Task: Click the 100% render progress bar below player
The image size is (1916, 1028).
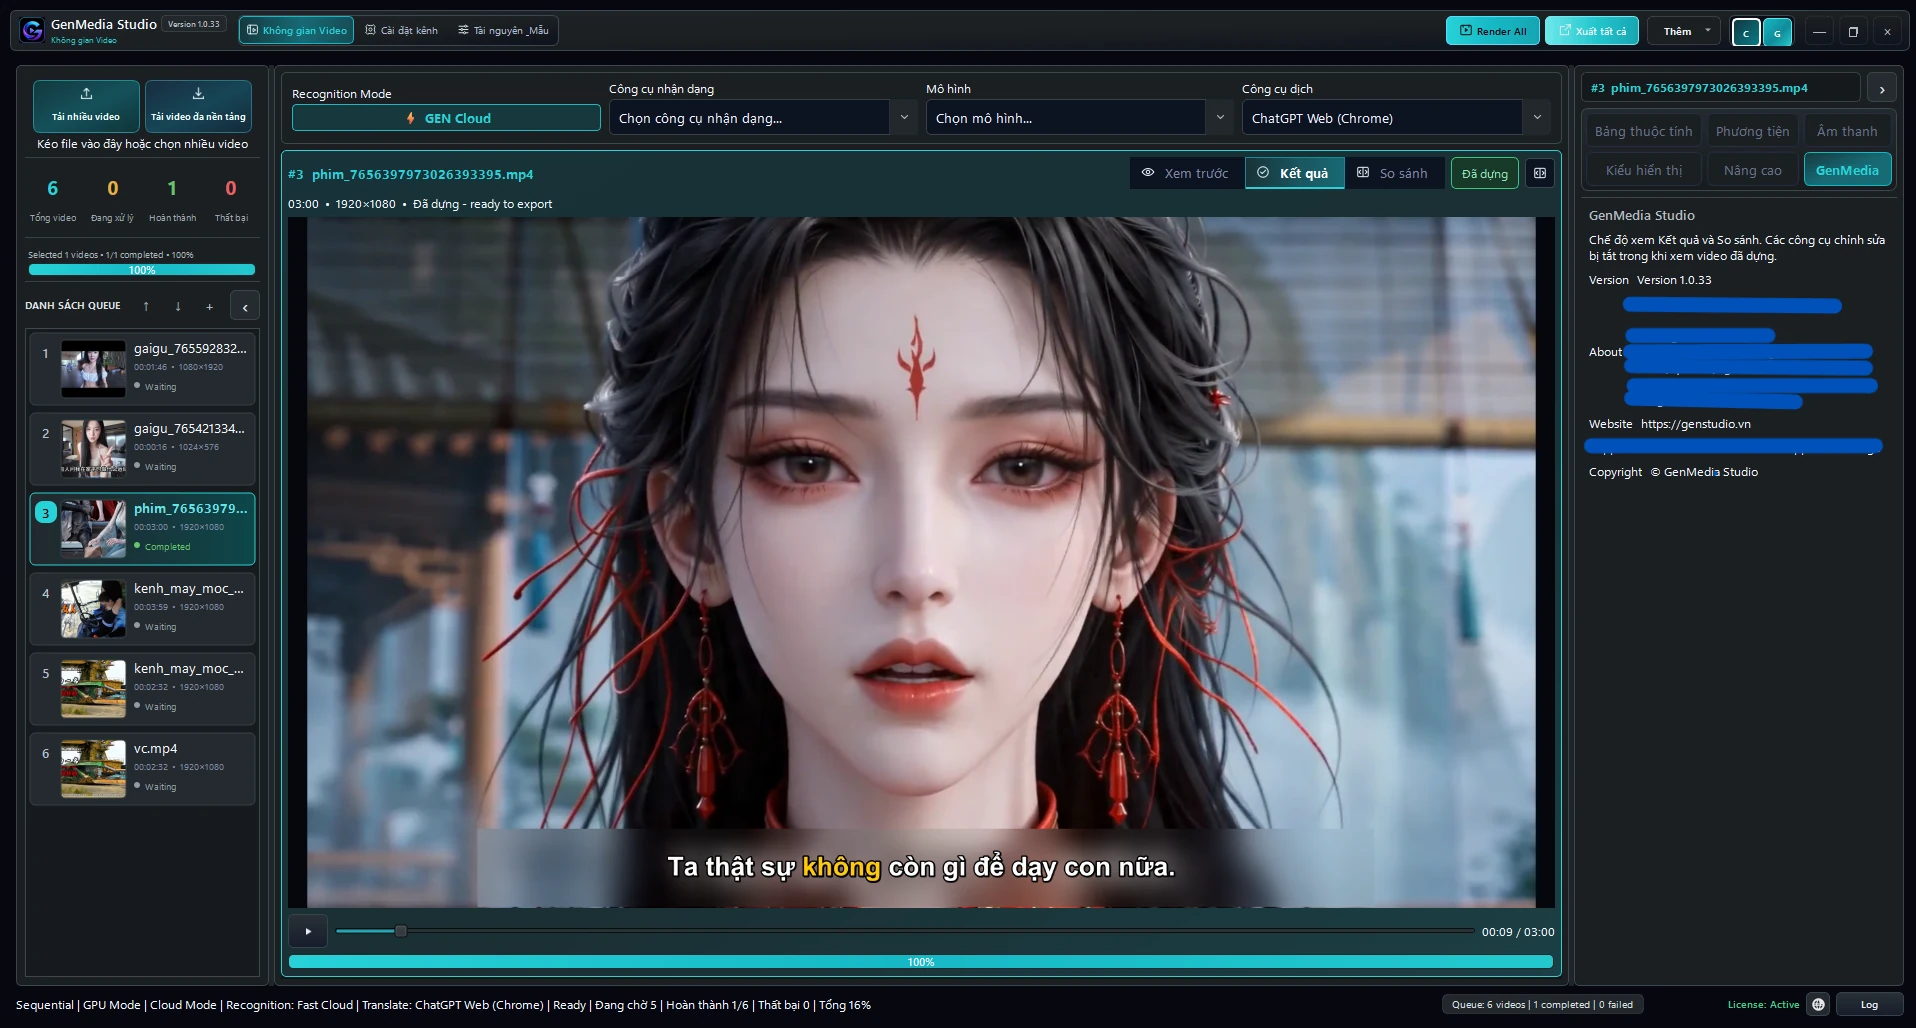Action: pyautogui.click(x=920, y=962)
